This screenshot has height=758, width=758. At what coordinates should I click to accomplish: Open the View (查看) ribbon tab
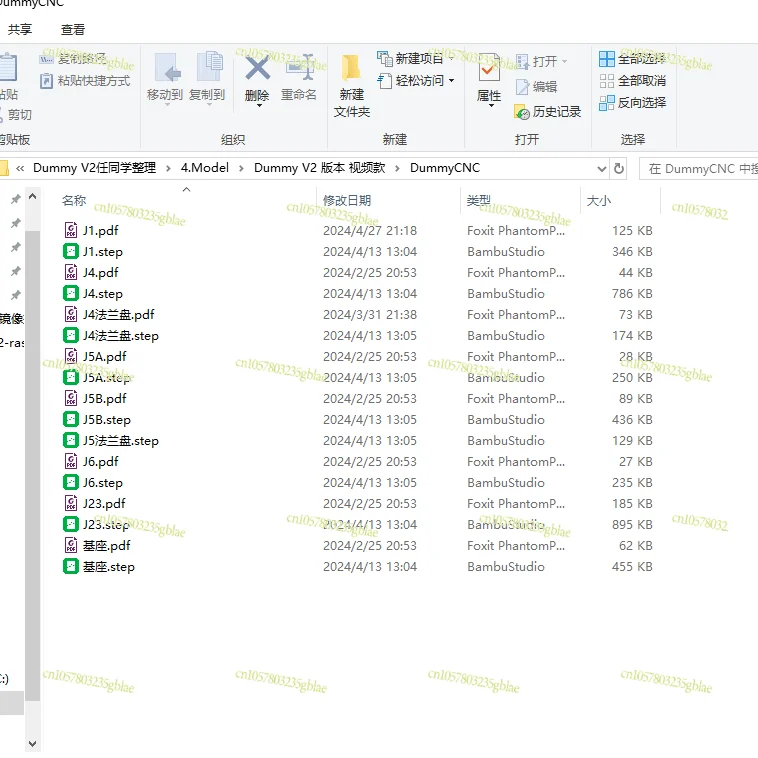73,29
